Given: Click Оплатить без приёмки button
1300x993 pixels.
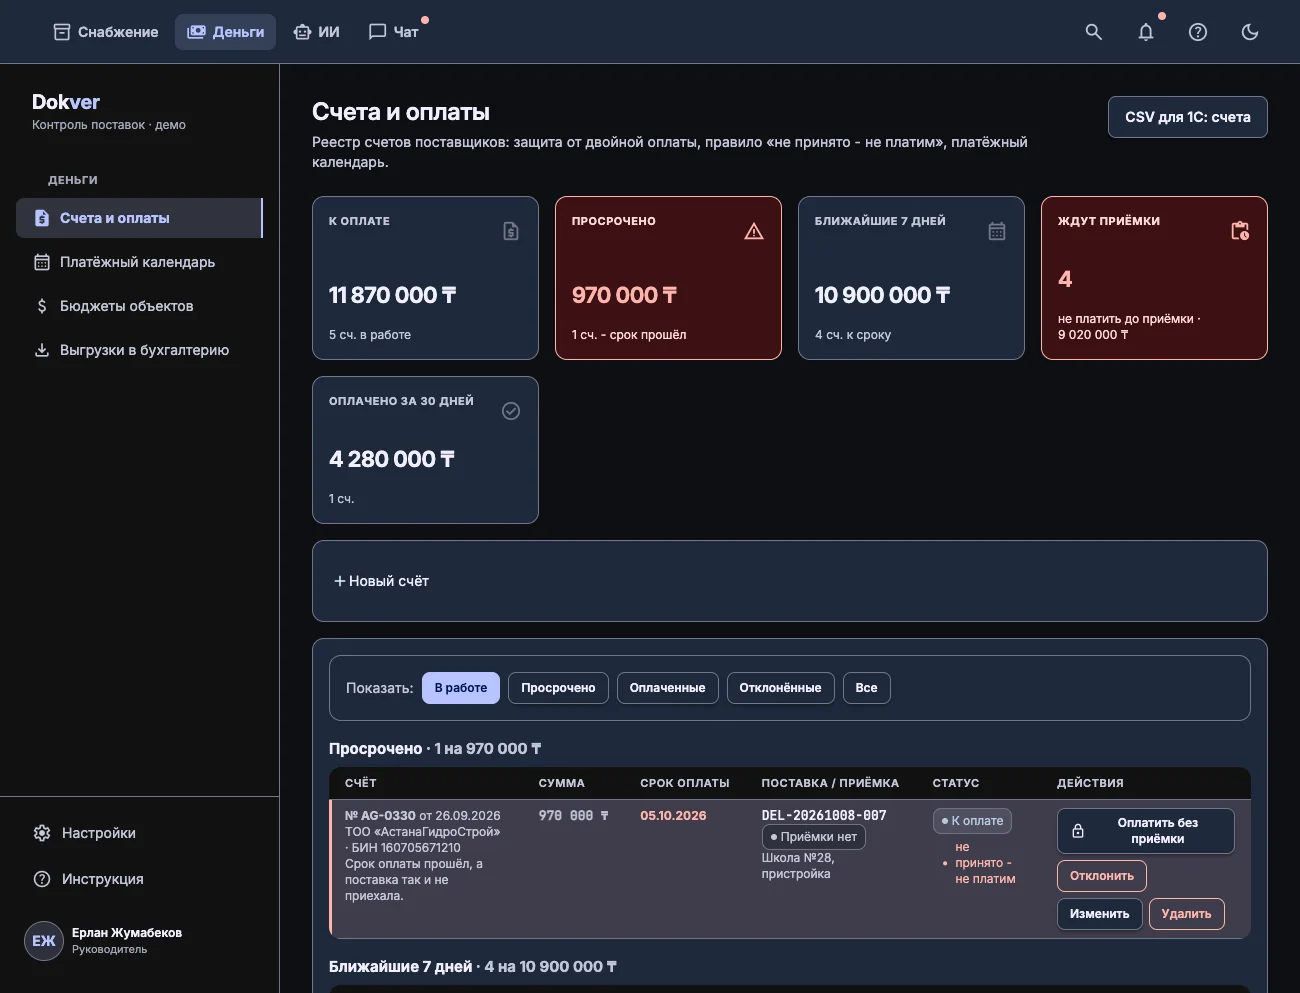Looking at the screenshot, I should [x=1146, y=831].
